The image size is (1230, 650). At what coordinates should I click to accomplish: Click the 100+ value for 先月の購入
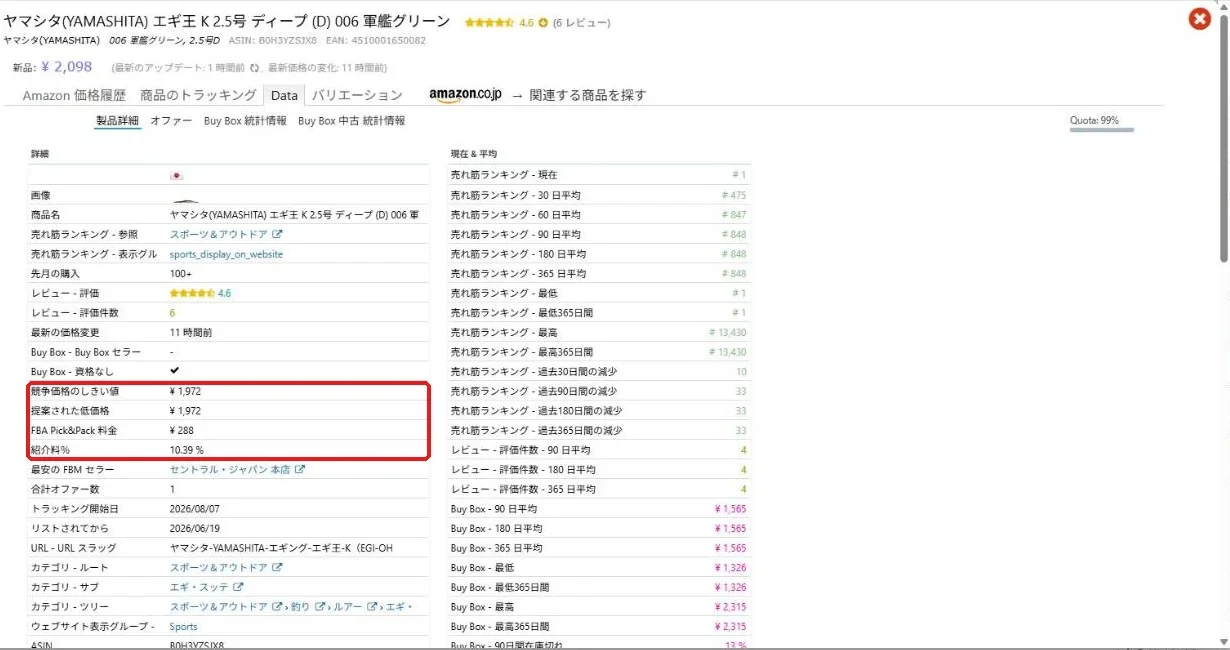[181, 273]
